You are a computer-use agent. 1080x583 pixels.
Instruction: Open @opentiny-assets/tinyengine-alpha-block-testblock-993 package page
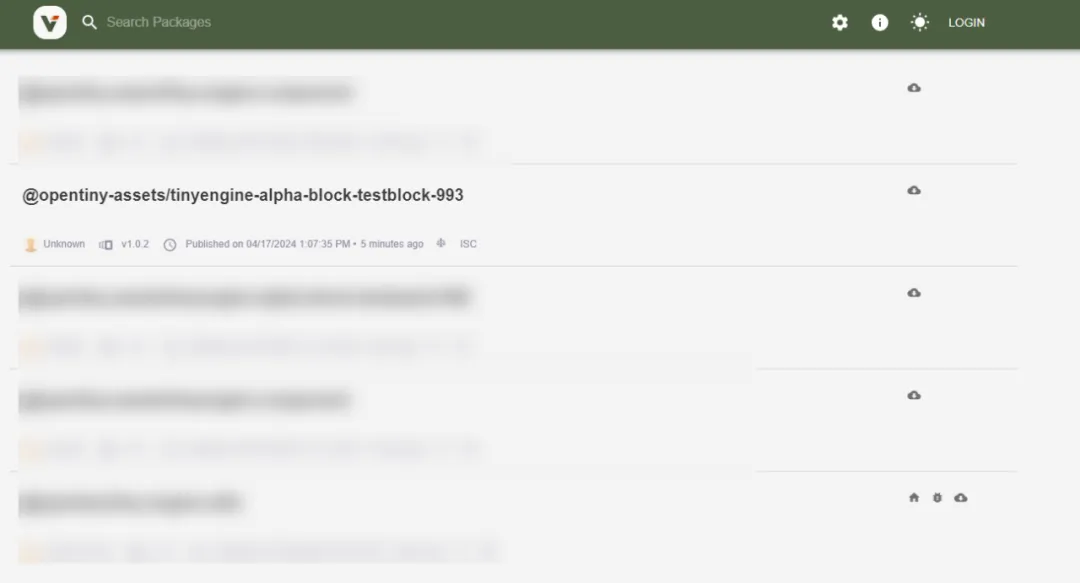(x=243, y=195)
